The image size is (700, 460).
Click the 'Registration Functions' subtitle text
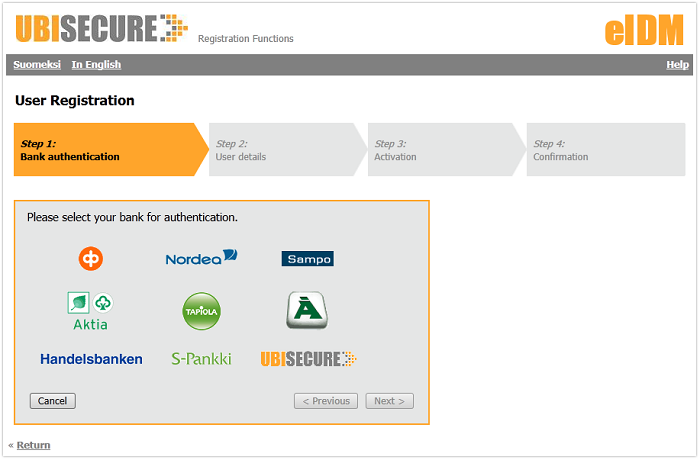(246, 39)
